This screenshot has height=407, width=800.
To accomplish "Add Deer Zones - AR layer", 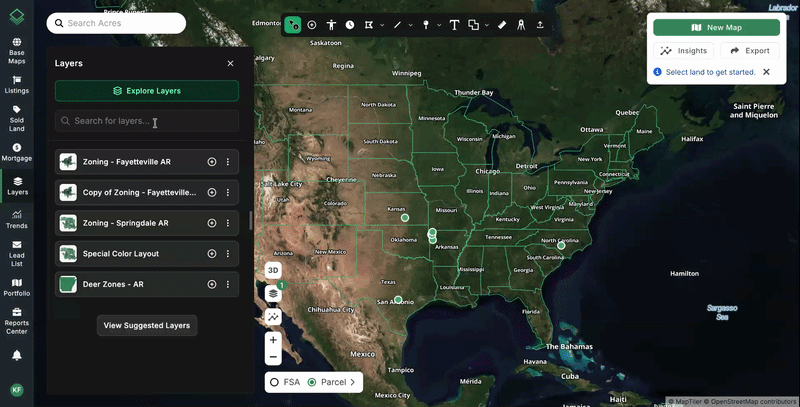I will (212, 284).
